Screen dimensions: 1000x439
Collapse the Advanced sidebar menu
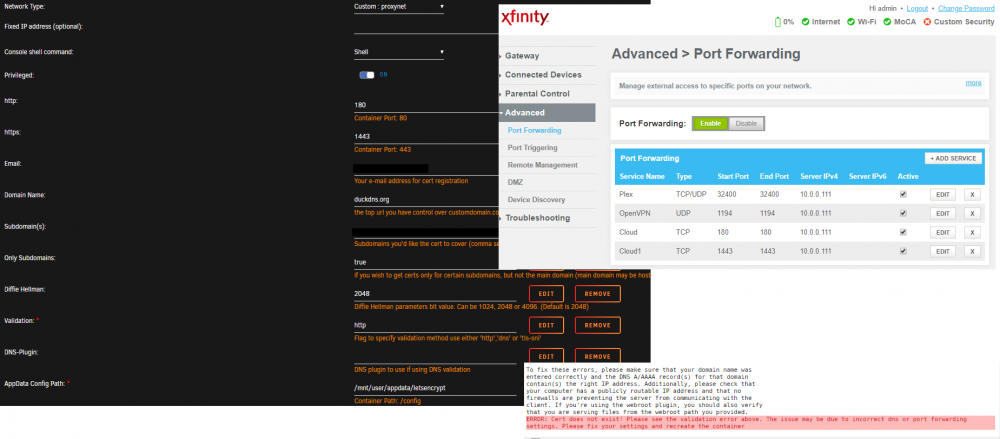click(547, 112)
